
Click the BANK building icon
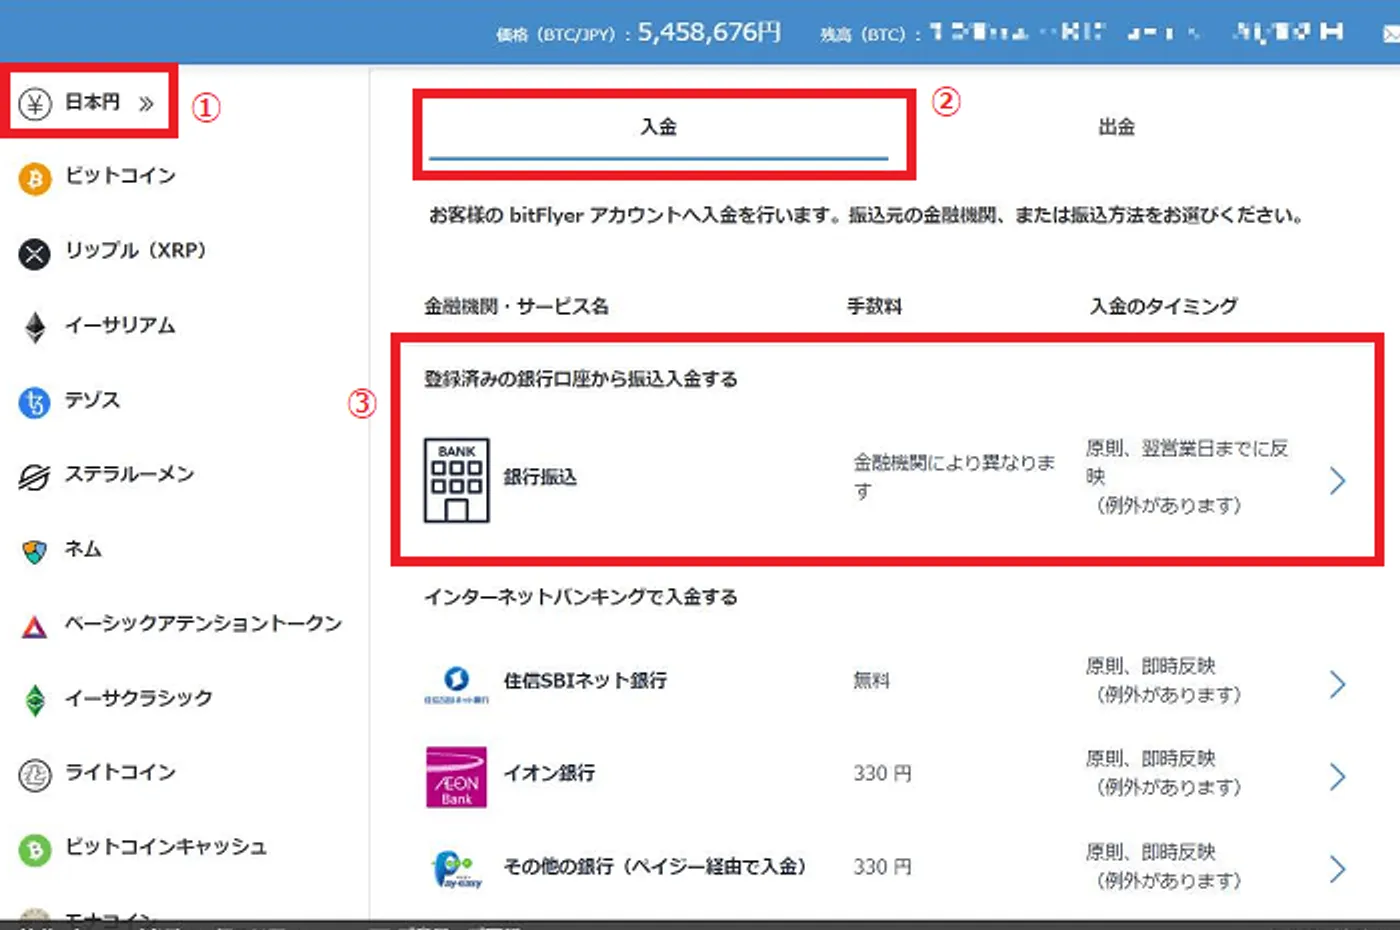pyautogui.click(x=457, y=480)
